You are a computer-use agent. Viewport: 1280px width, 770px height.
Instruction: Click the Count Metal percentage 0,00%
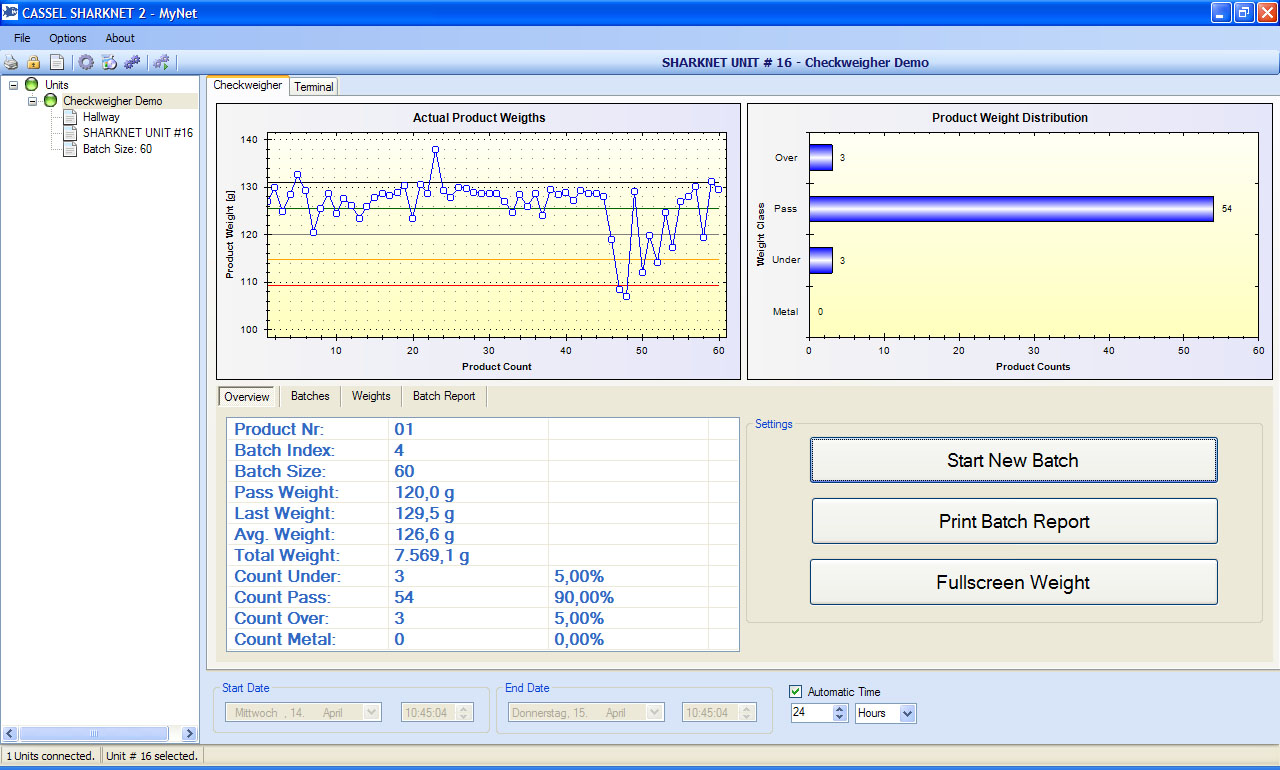pyautogui.click(x=579, y=639)
